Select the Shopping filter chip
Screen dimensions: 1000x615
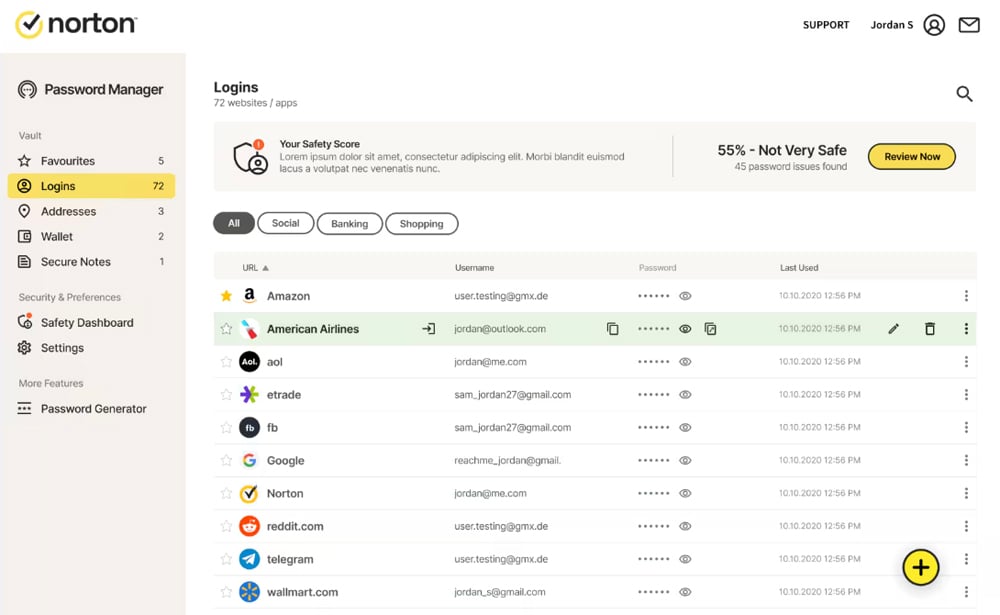tap(421, 224)
